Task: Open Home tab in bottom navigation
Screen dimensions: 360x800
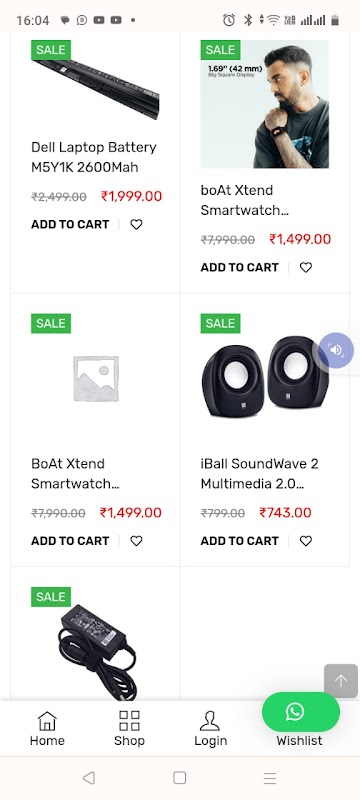Action: click(47, 729)
